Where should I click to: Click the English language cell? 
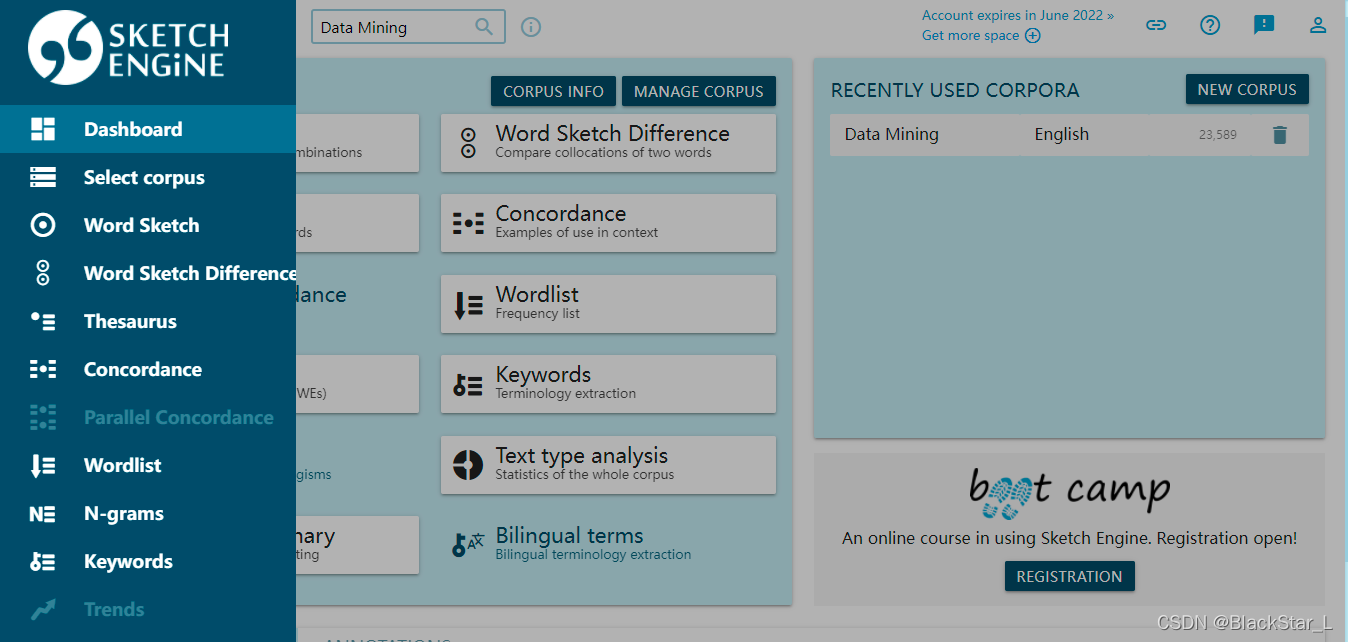click(1061, 134)
